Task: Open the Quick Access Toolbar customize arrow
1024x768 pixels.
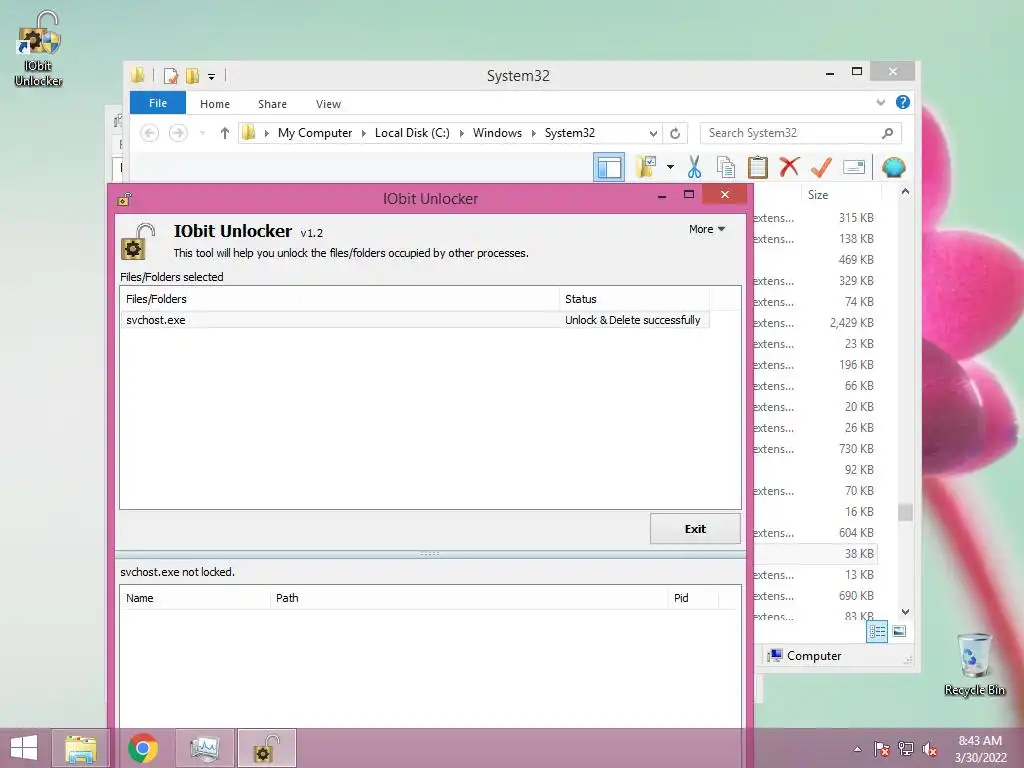Action: [x=212, y=76]
